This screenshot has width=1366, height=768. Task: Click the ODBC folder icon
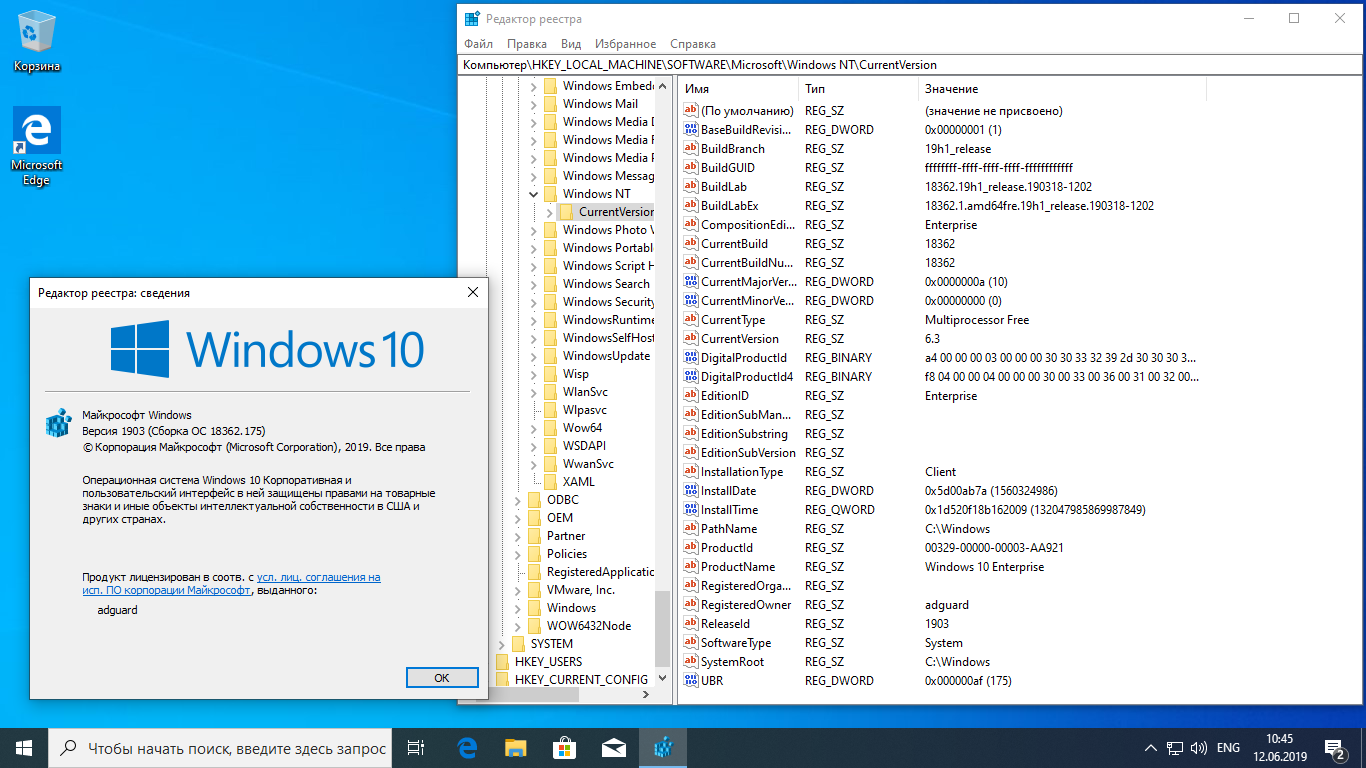[535, 499]
